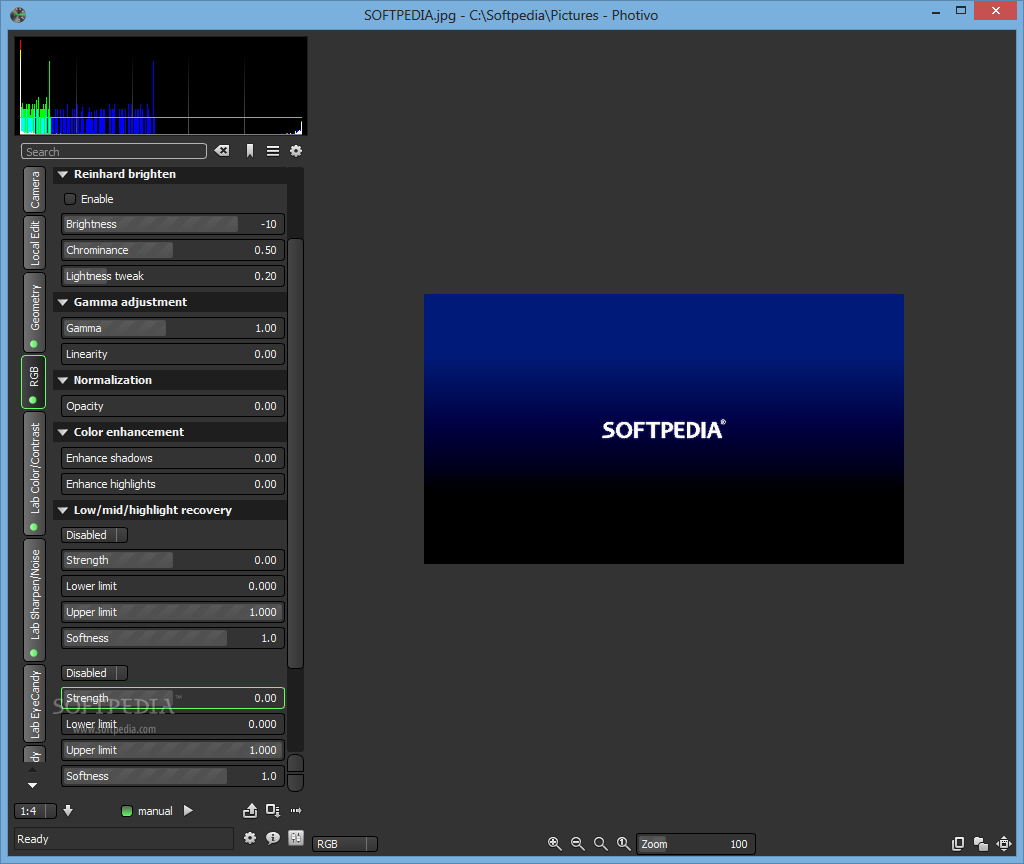Screen dimensions: 1024x864
Task: Open first Disabled dropdown above Strength
Action: pos(95,535)
